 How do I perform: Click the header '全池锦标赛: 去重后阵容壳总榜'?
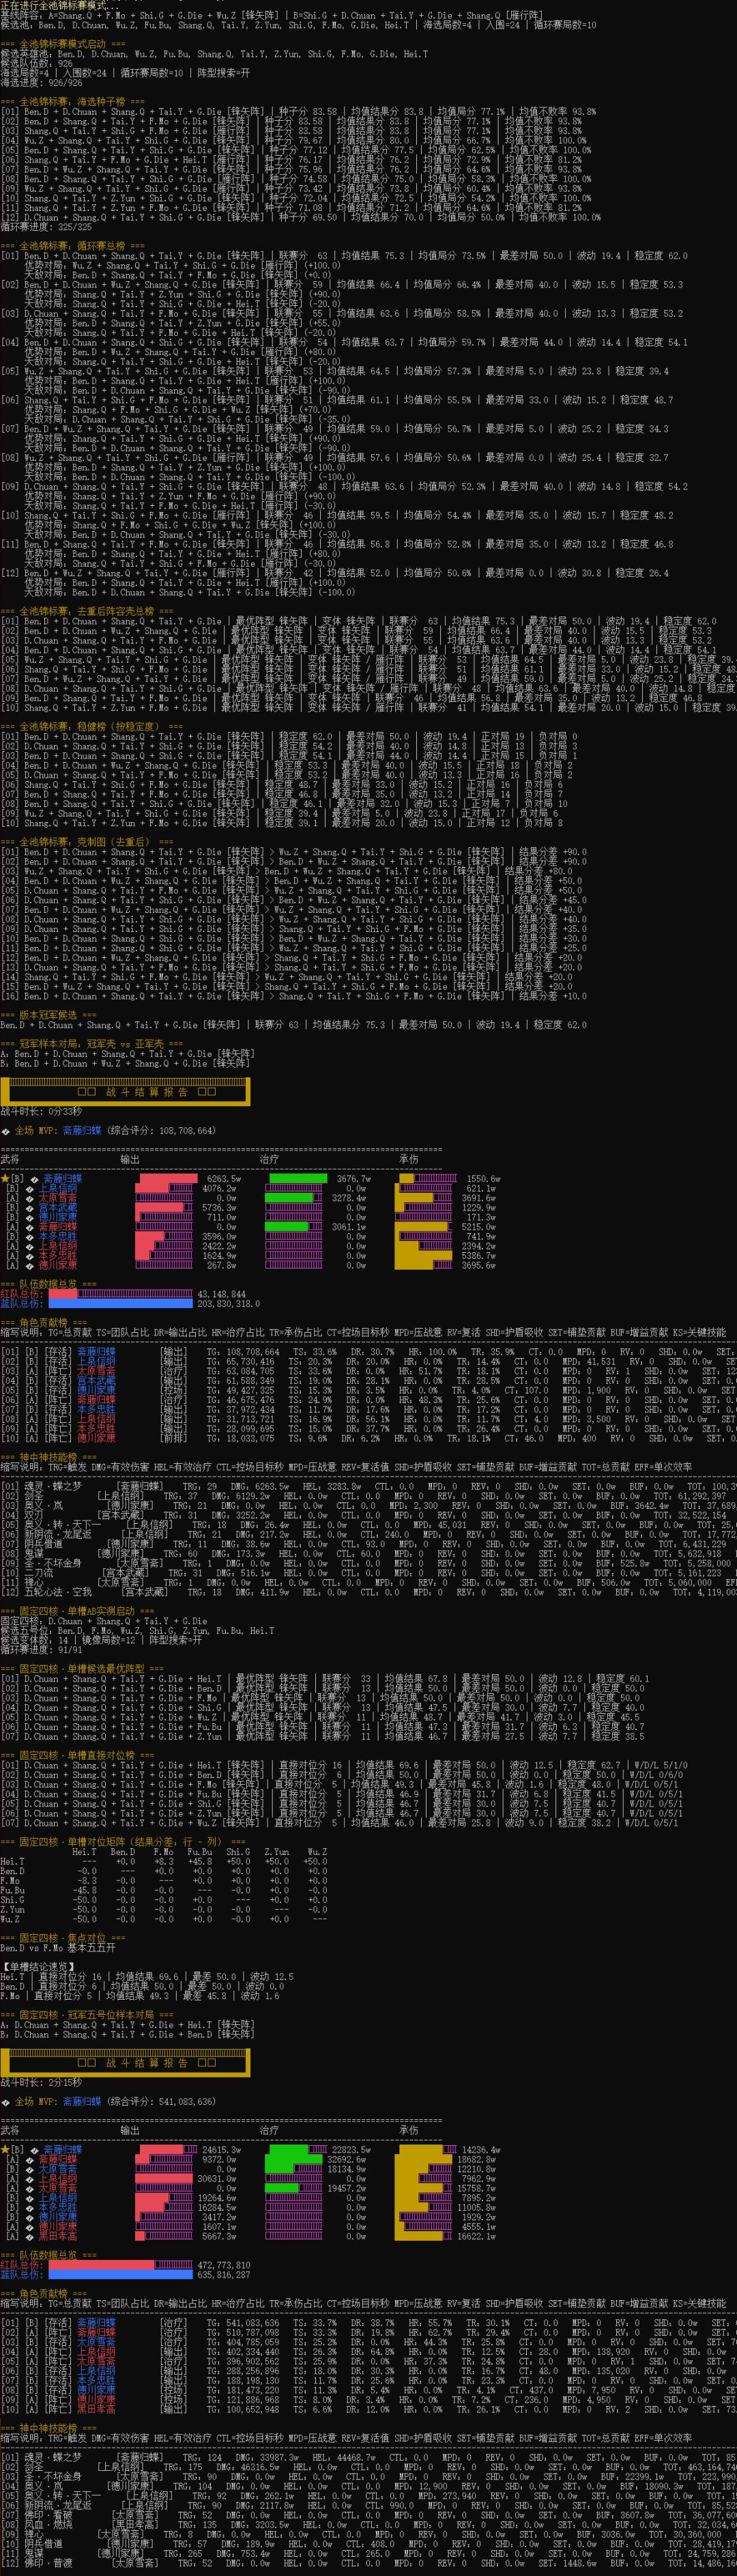click(87, 611)
